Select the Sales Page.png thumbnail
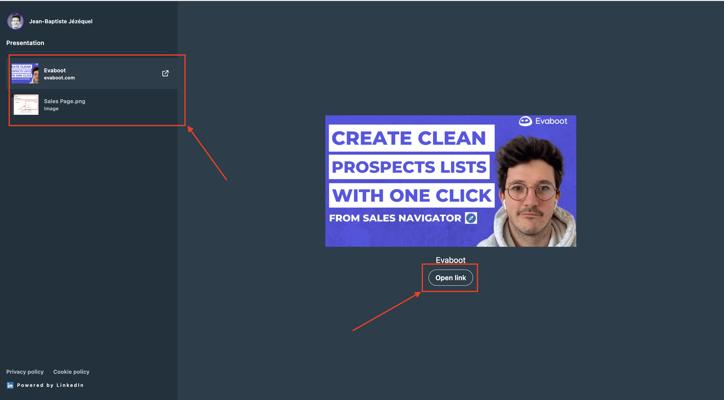Screen dimensions: 724x400 pos(26,104)
